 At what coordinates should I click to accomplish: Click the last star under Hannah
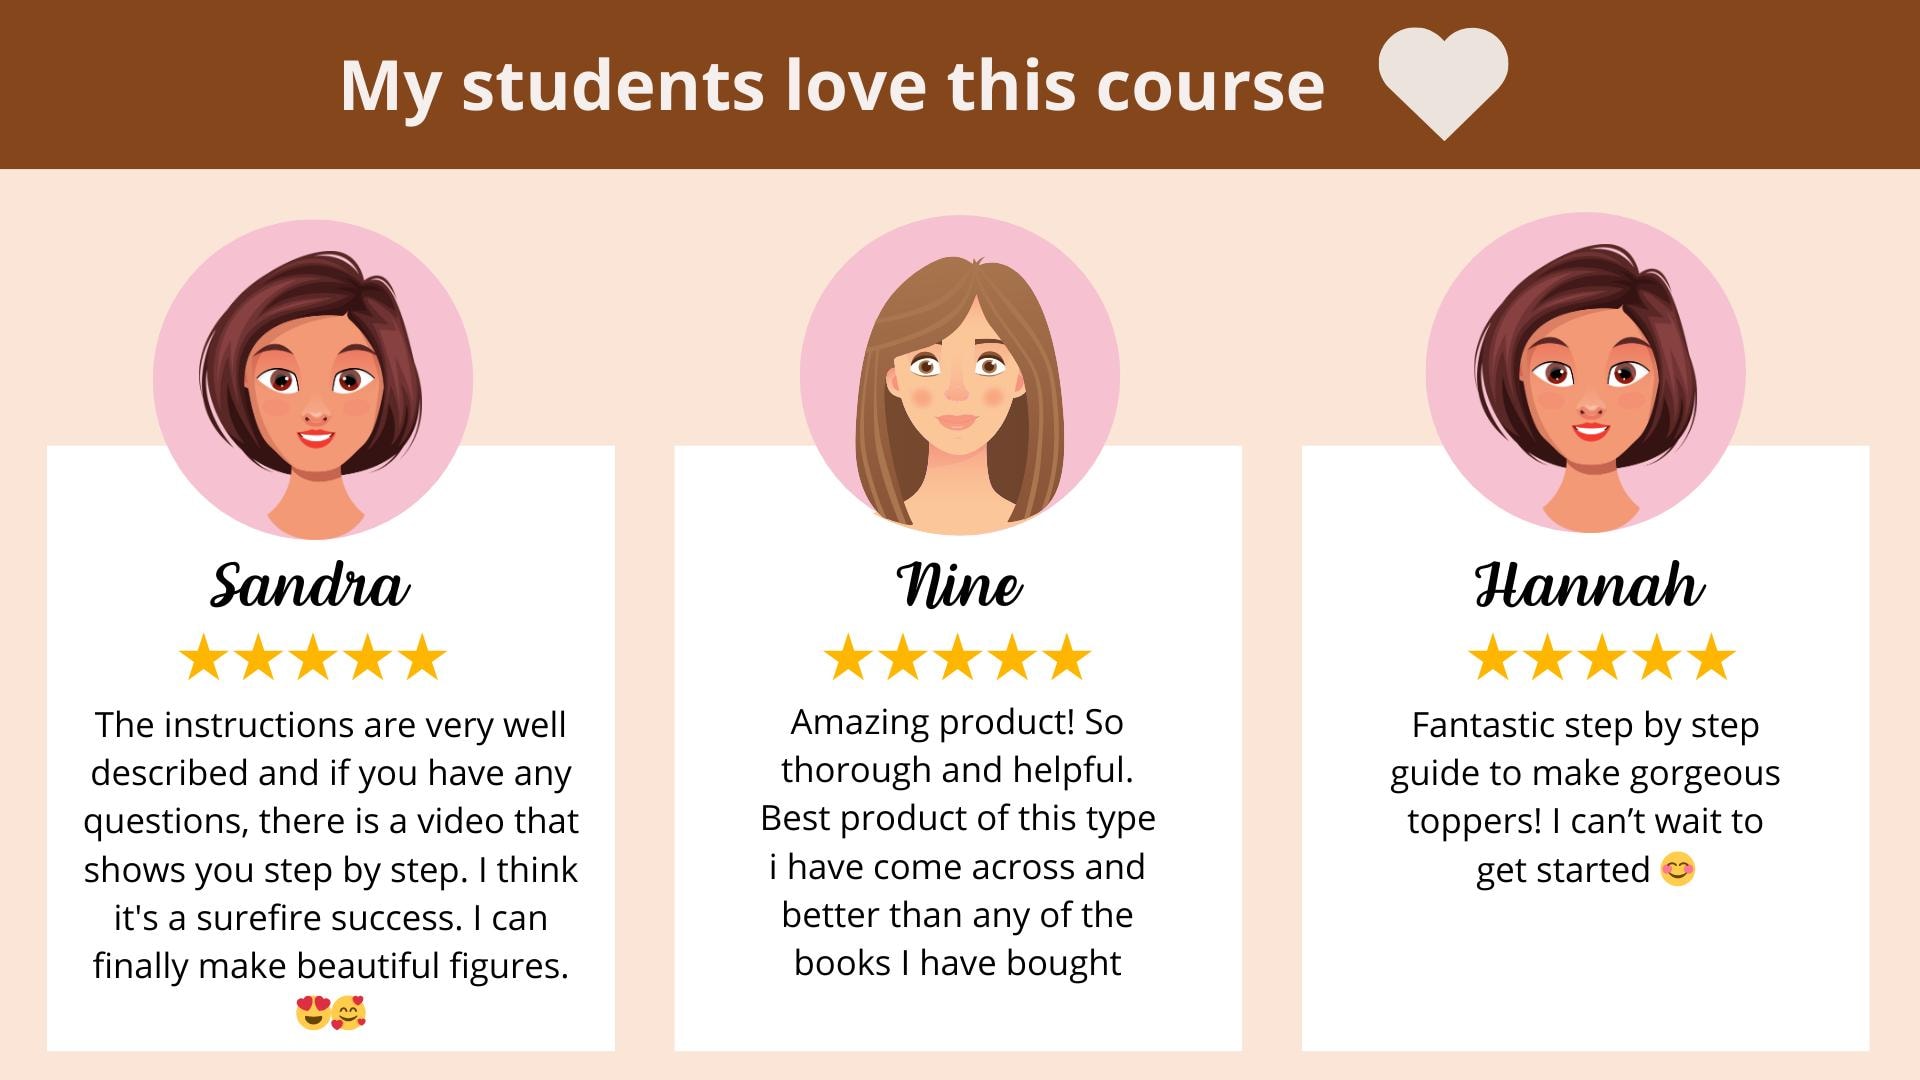point(1711,657)
